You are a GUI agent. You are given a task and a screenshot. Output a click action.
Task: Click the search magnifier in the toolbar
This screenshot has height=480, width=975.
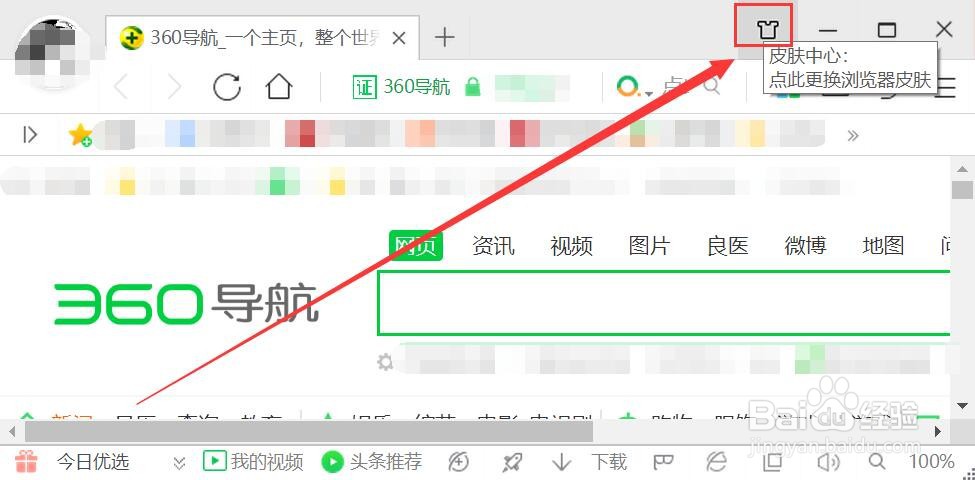coord(711,86)
